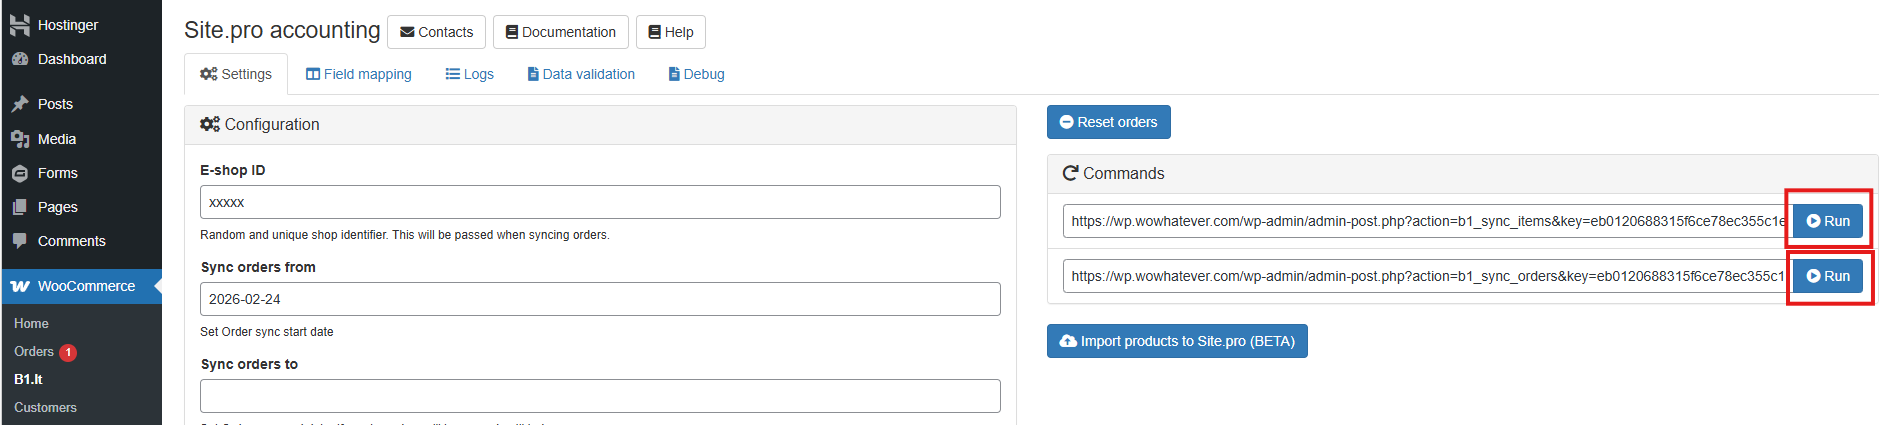This screenshot has width=1893, height=425.
Task: Click the Forms icon in sidebar
Action: pos(20,173)
